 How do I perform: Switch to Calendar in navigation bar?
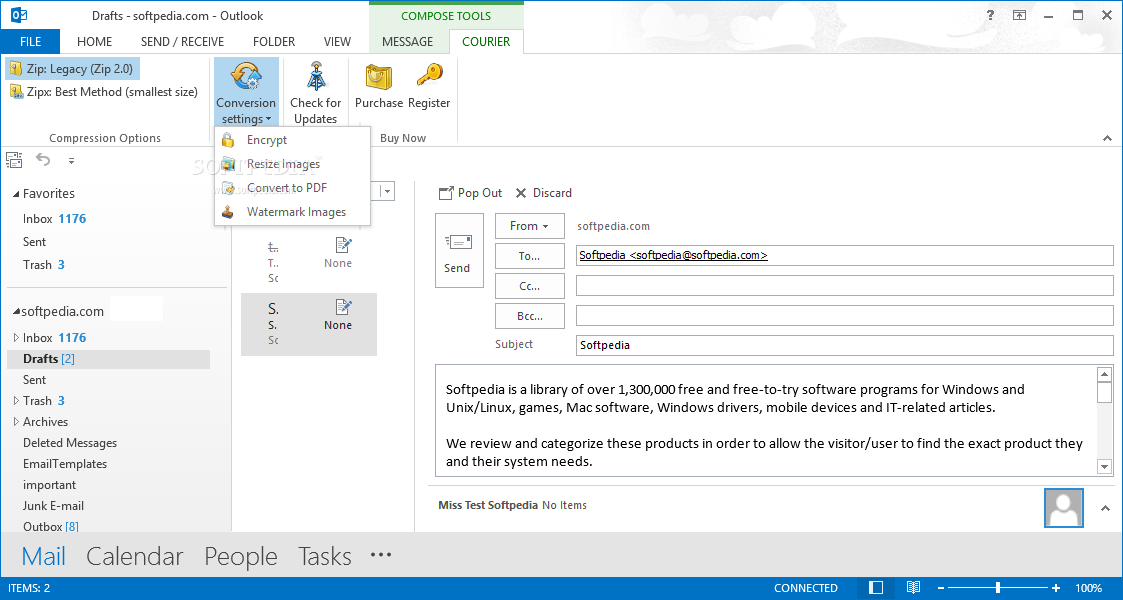(135, 556)
